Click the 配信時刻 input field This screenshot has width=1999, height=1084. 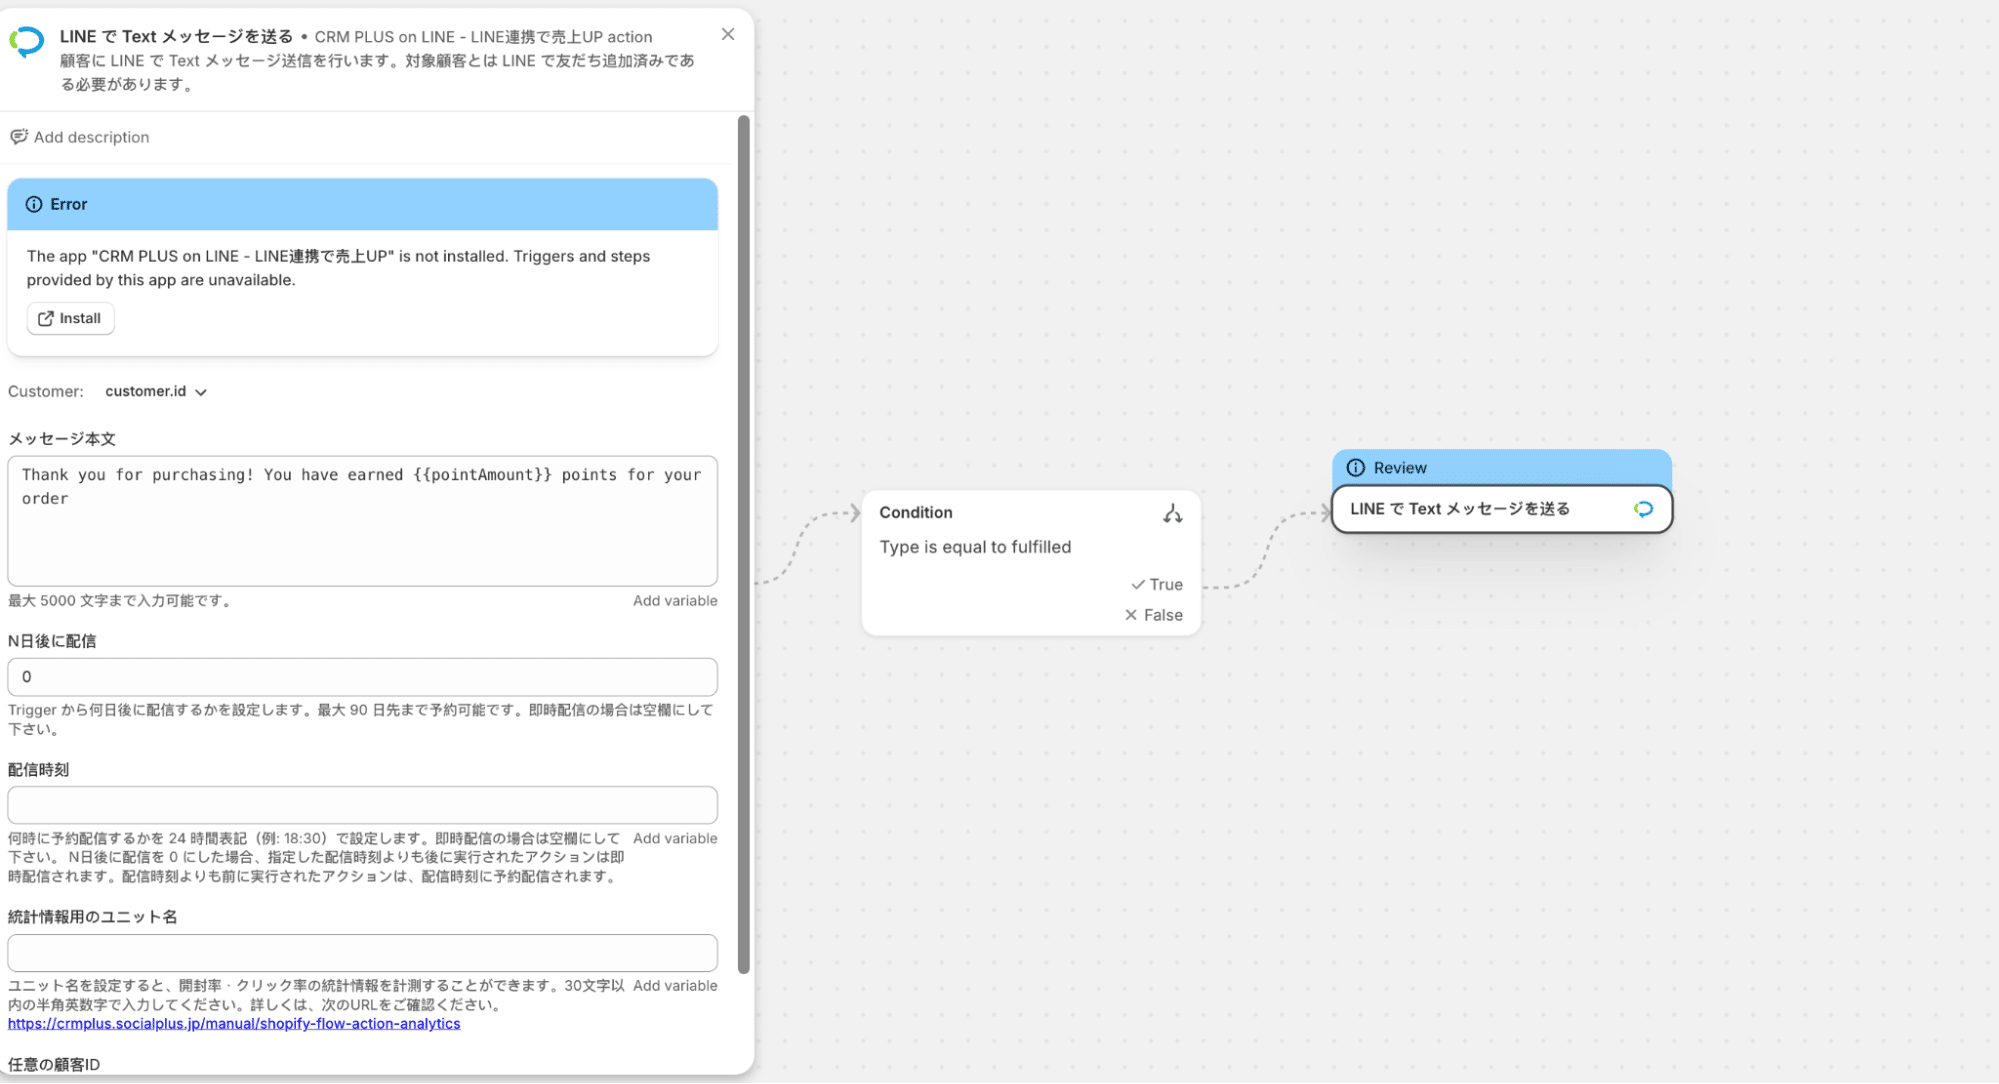[362, 805]
